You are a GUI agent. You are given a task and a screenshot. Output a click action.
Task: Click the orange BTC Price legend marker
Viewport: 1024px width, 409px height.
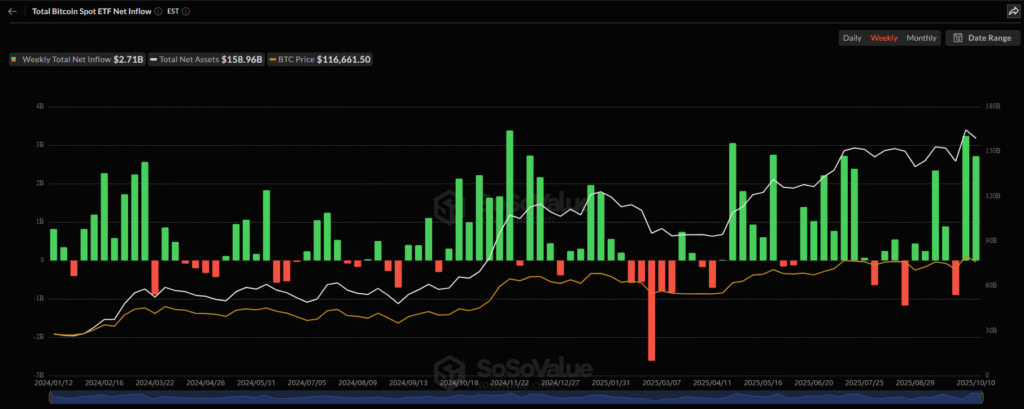[274, 60]
